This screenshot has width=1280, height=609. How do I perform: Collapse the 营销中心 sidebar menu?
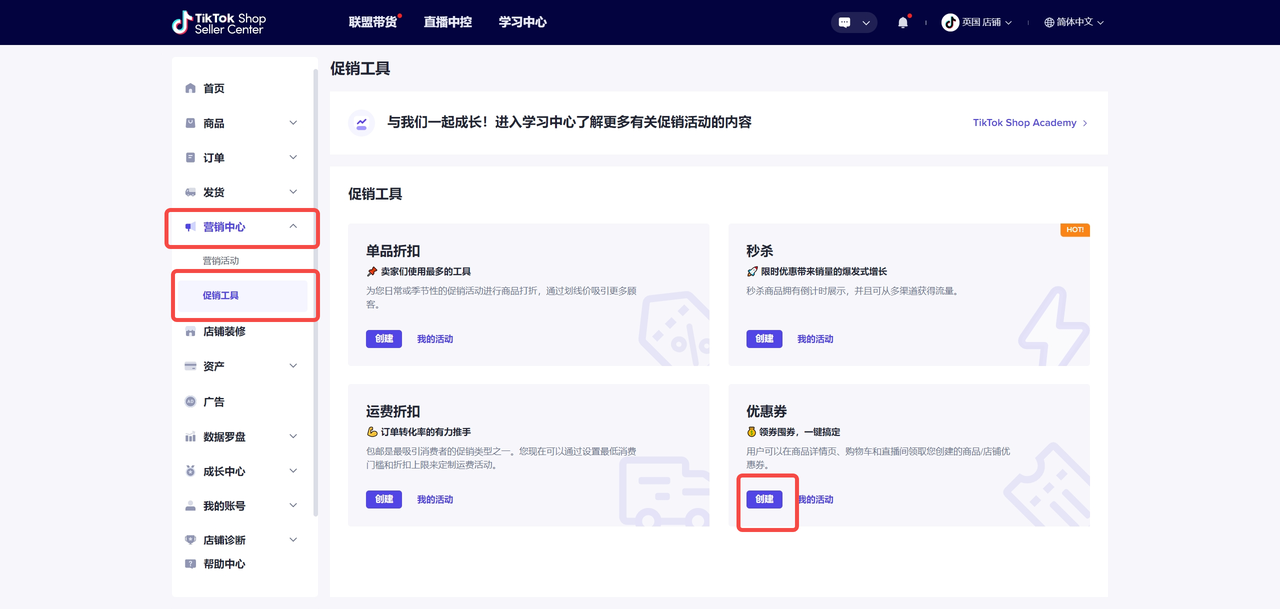[x=293, y=227]
